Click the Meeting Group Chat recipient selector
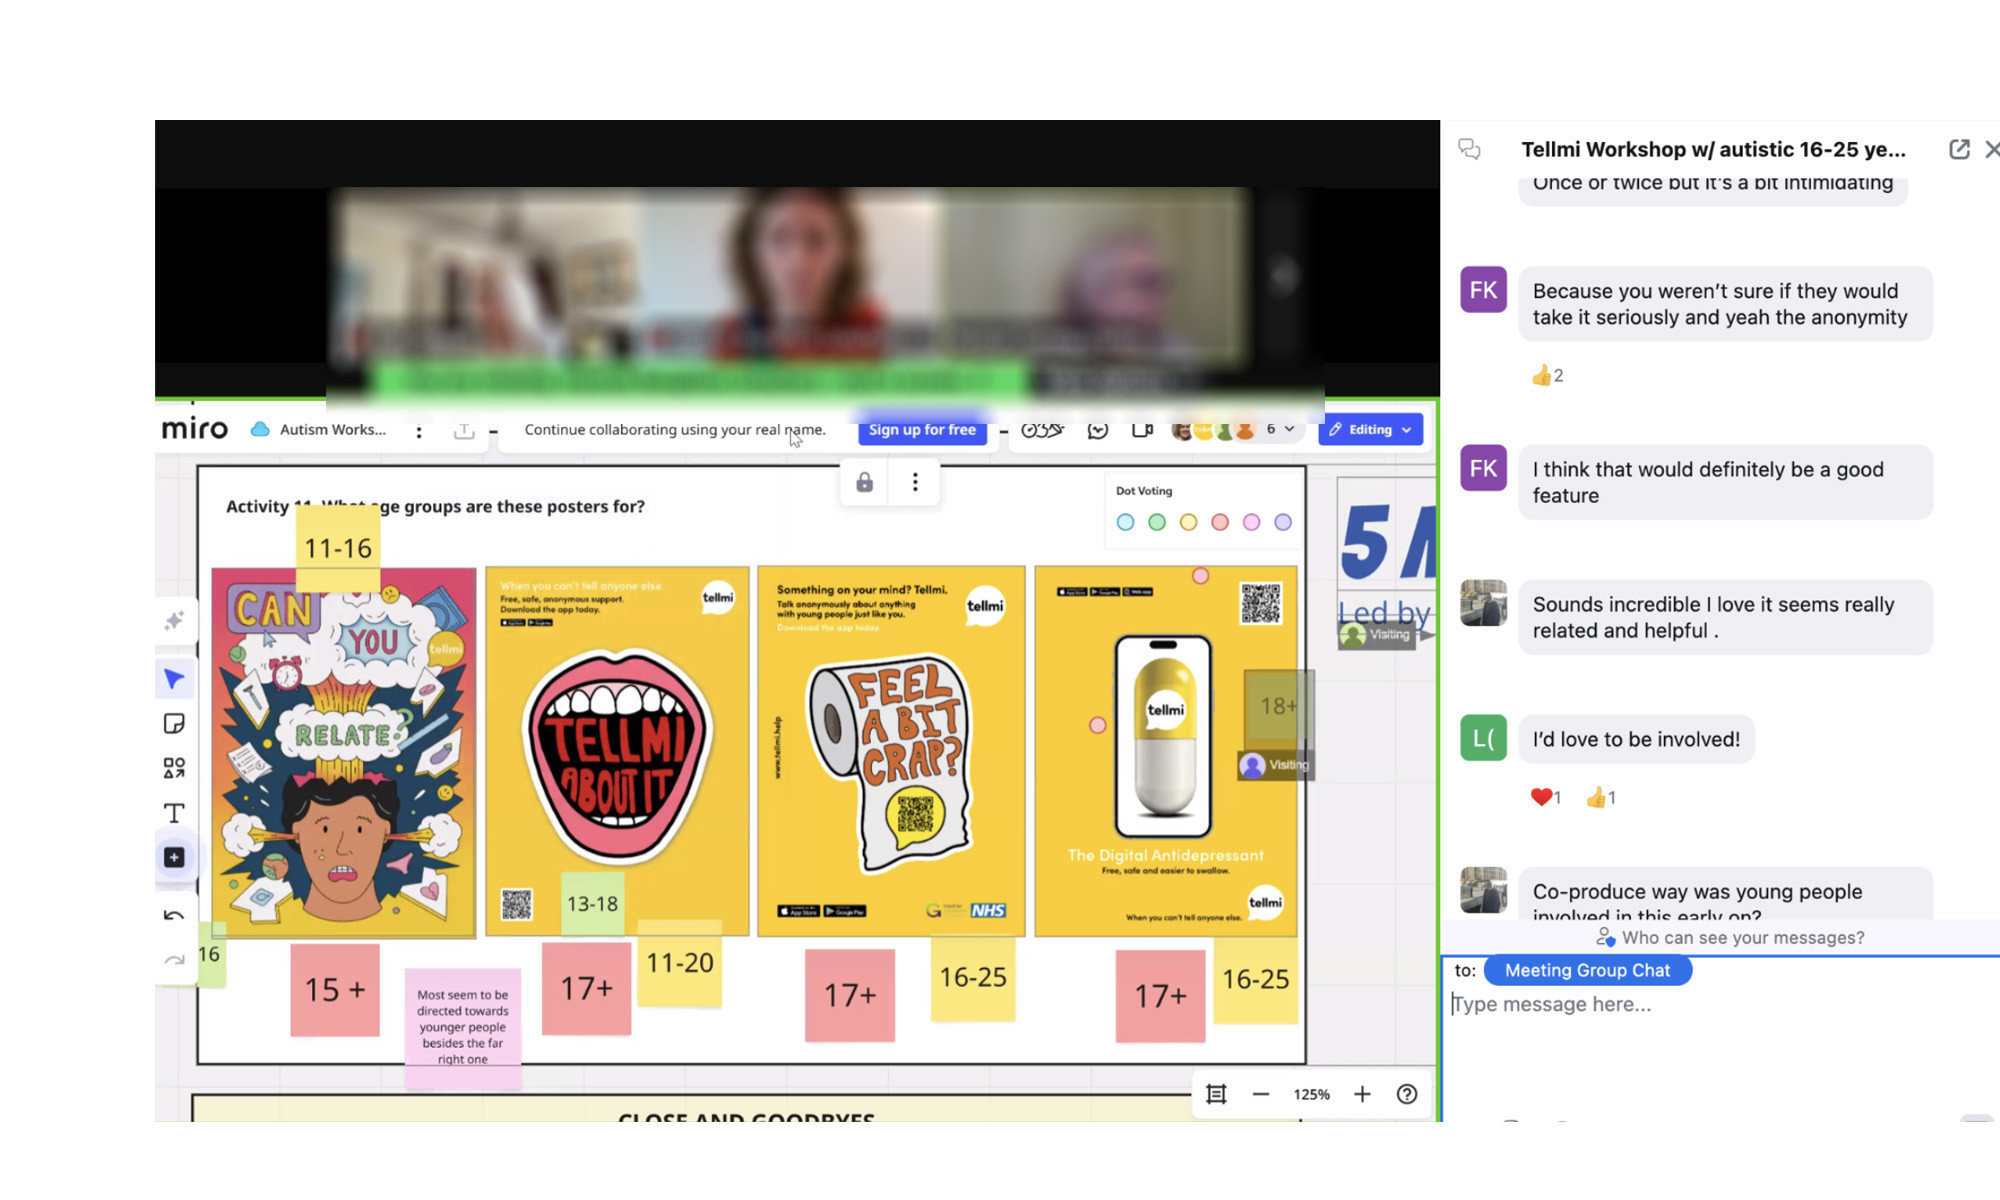Viewport: 2000px width, 1200px height. coord(1587,970)
